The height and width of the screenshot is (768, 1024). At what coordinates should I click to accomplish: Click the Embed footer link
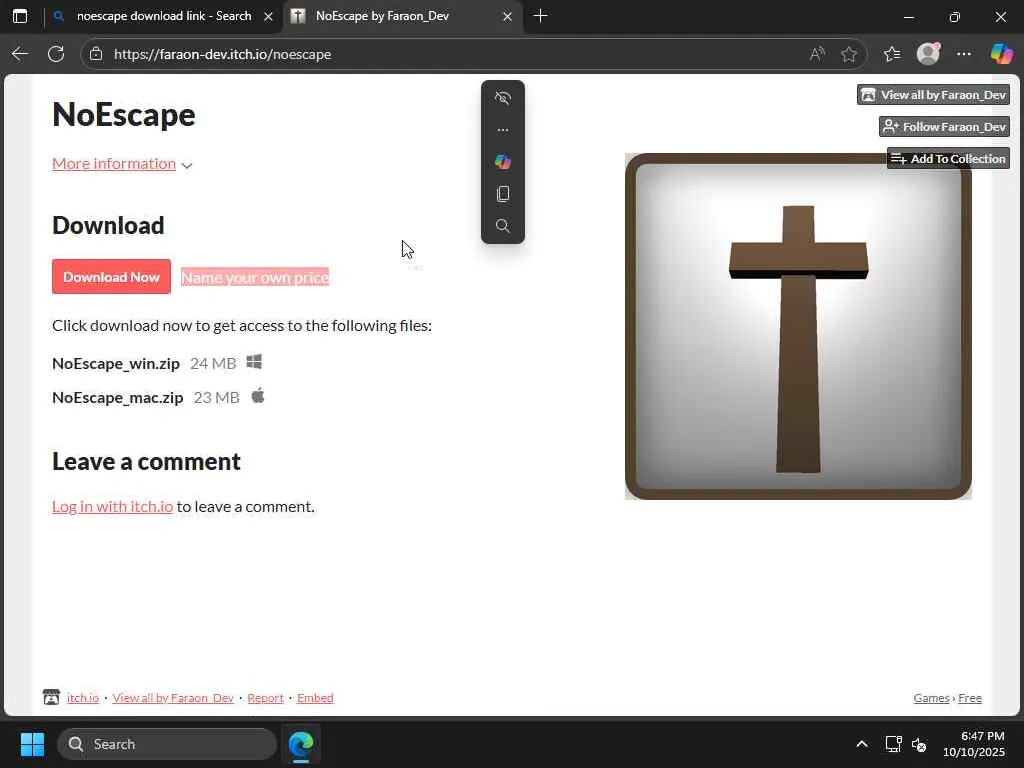315,698
